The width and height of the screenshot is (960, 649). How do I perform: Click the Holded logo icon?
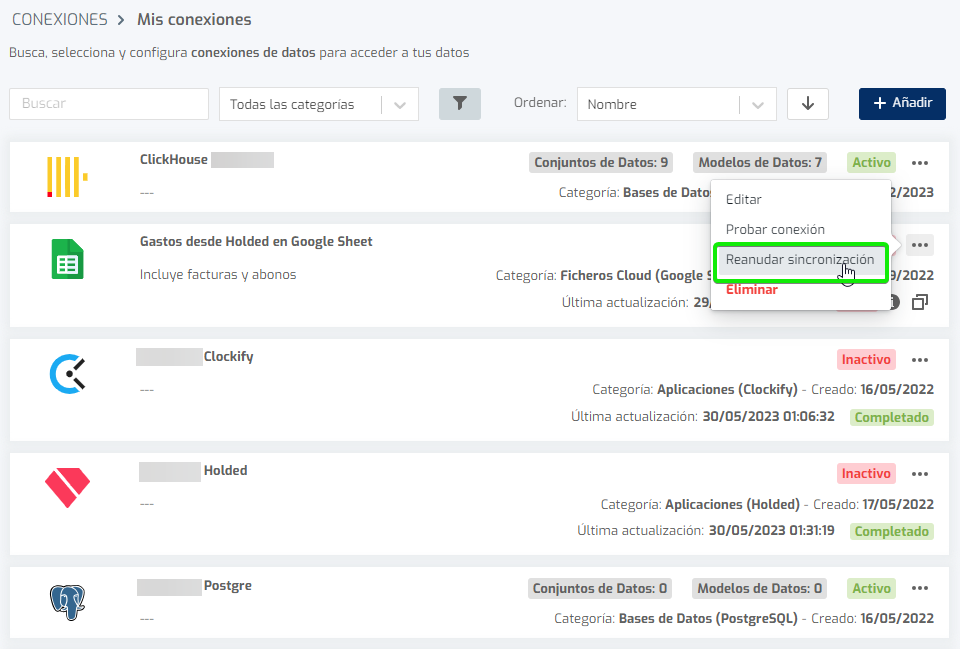tap(67, 487)
